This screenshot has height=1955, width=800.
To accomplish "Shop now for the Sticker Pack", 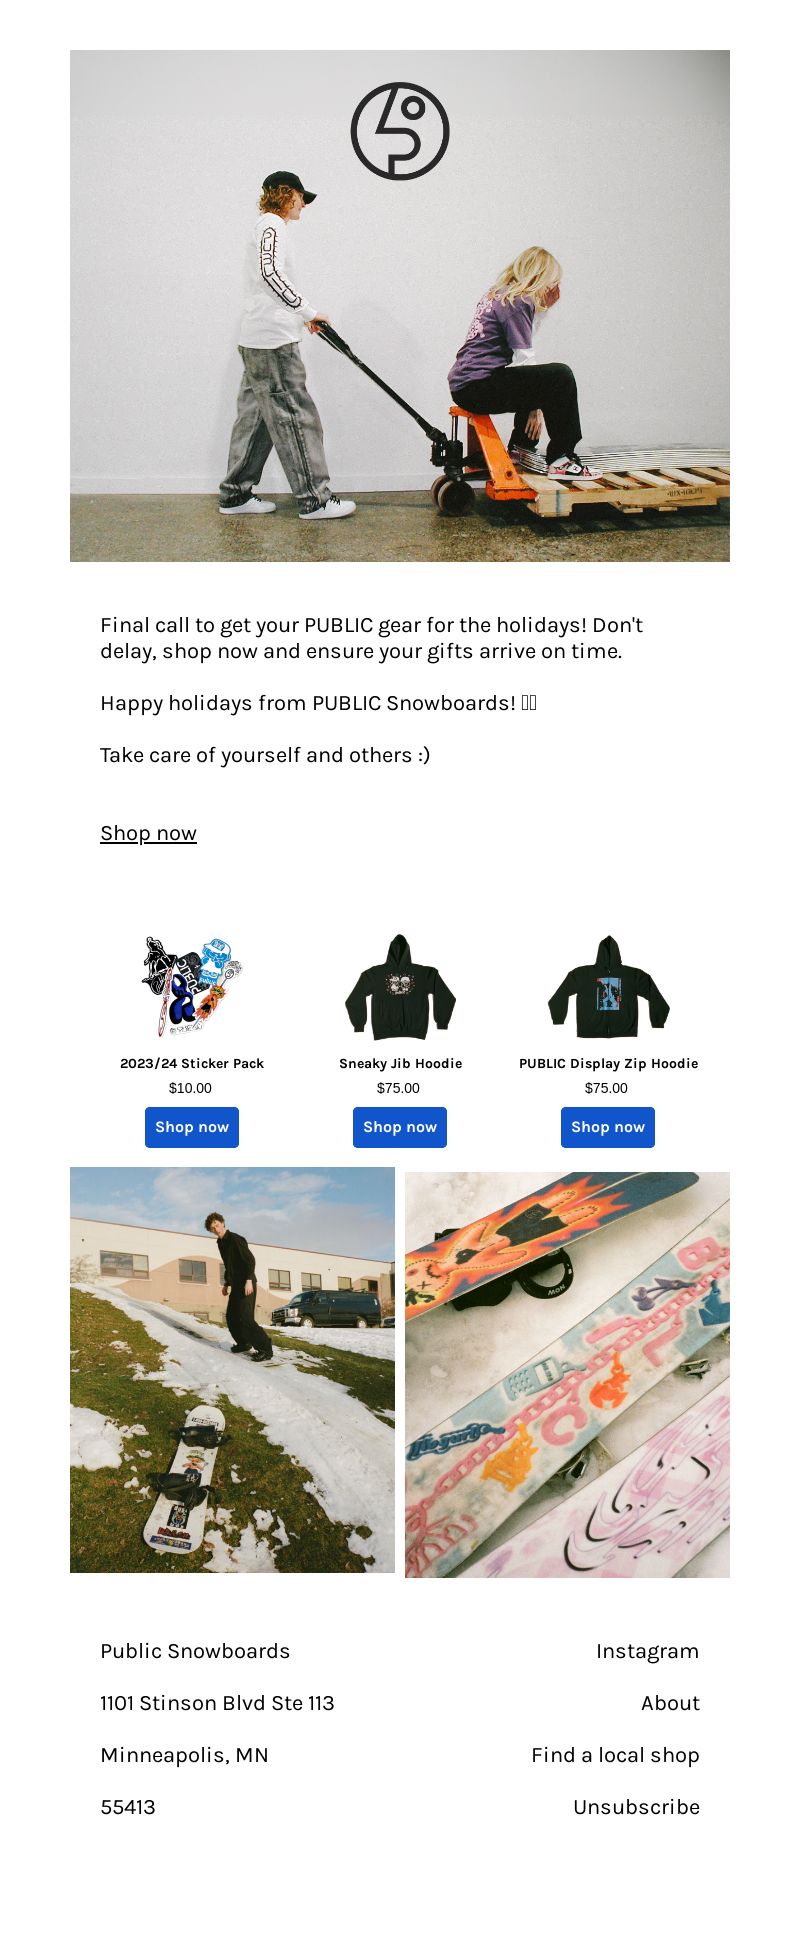I will coord(192,1127).
